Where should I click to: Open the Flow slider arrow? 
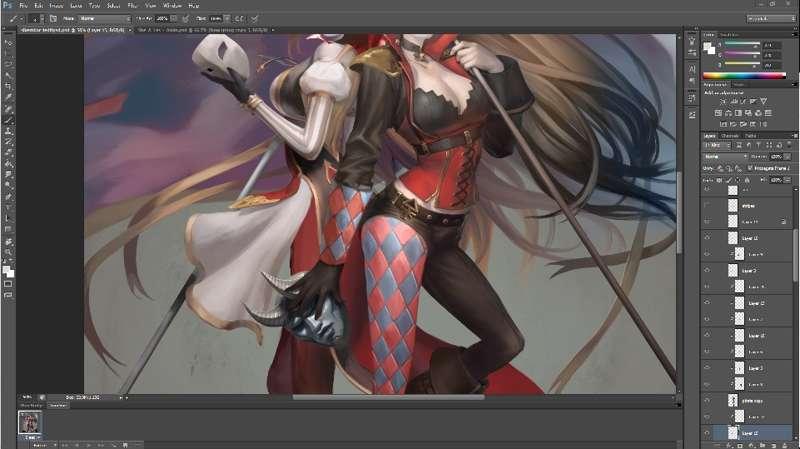click(227, 18)
